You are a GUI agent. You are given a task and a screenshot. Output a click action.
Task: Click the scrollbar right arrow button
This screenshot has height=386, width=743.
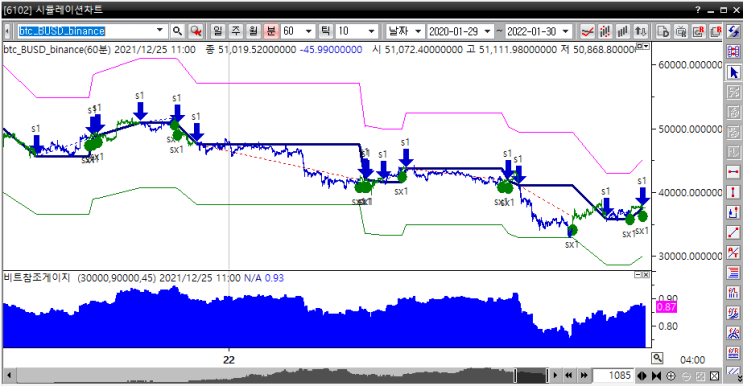pos(555,376)
